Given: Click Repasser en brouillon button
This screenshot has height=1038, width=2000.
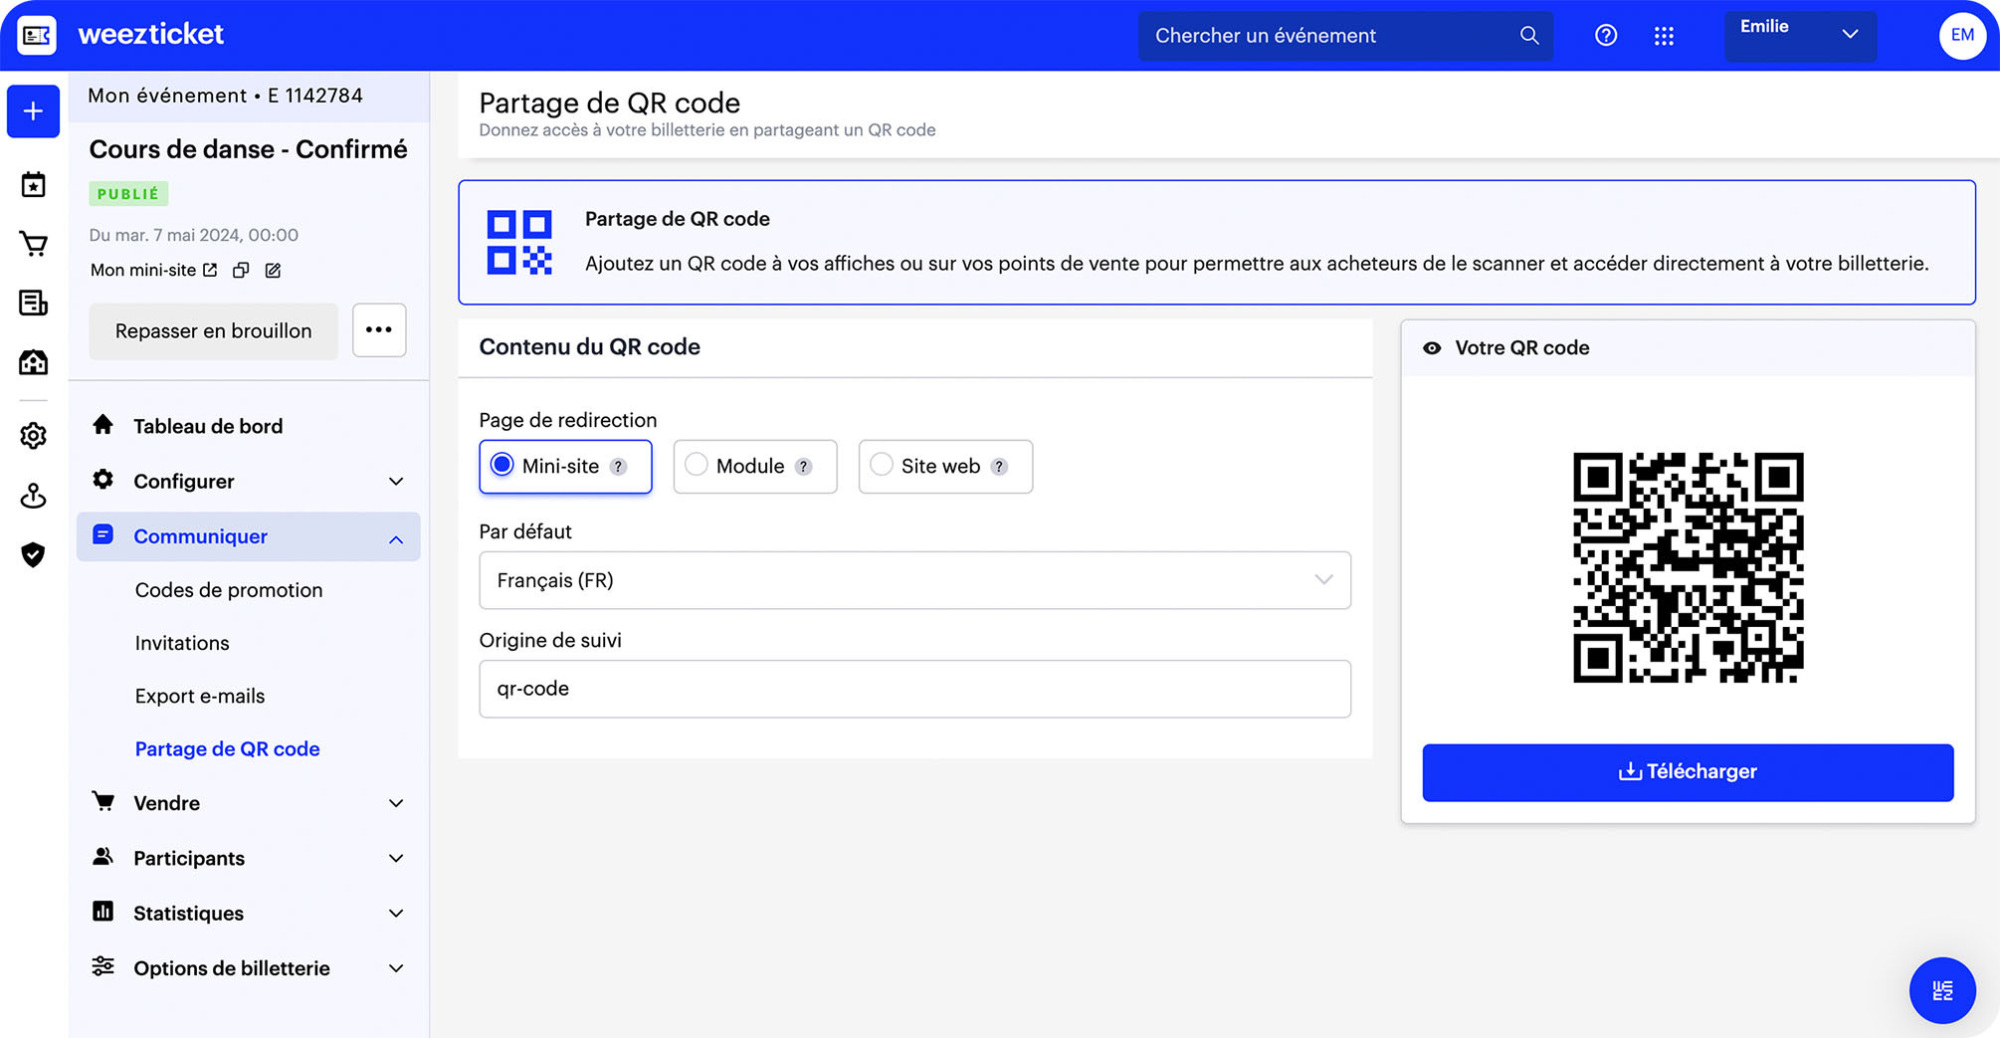Looking at the screenshot, I should click(x=213, y=331).
